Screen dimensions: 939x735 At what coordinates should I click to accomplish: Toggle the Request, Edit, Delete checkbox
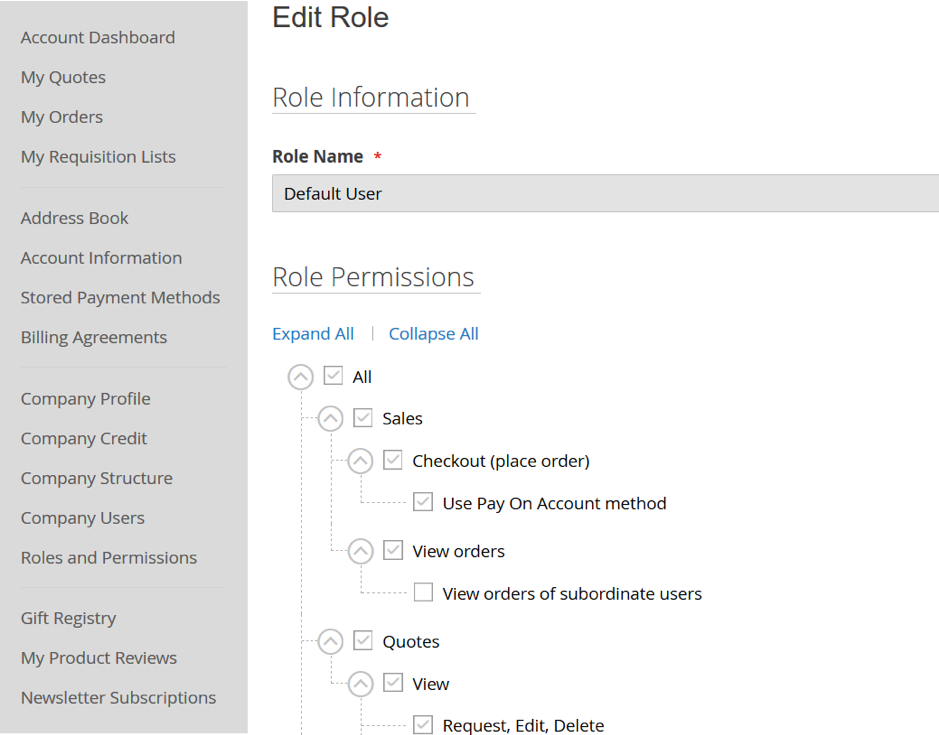click(x=423, y=724)
